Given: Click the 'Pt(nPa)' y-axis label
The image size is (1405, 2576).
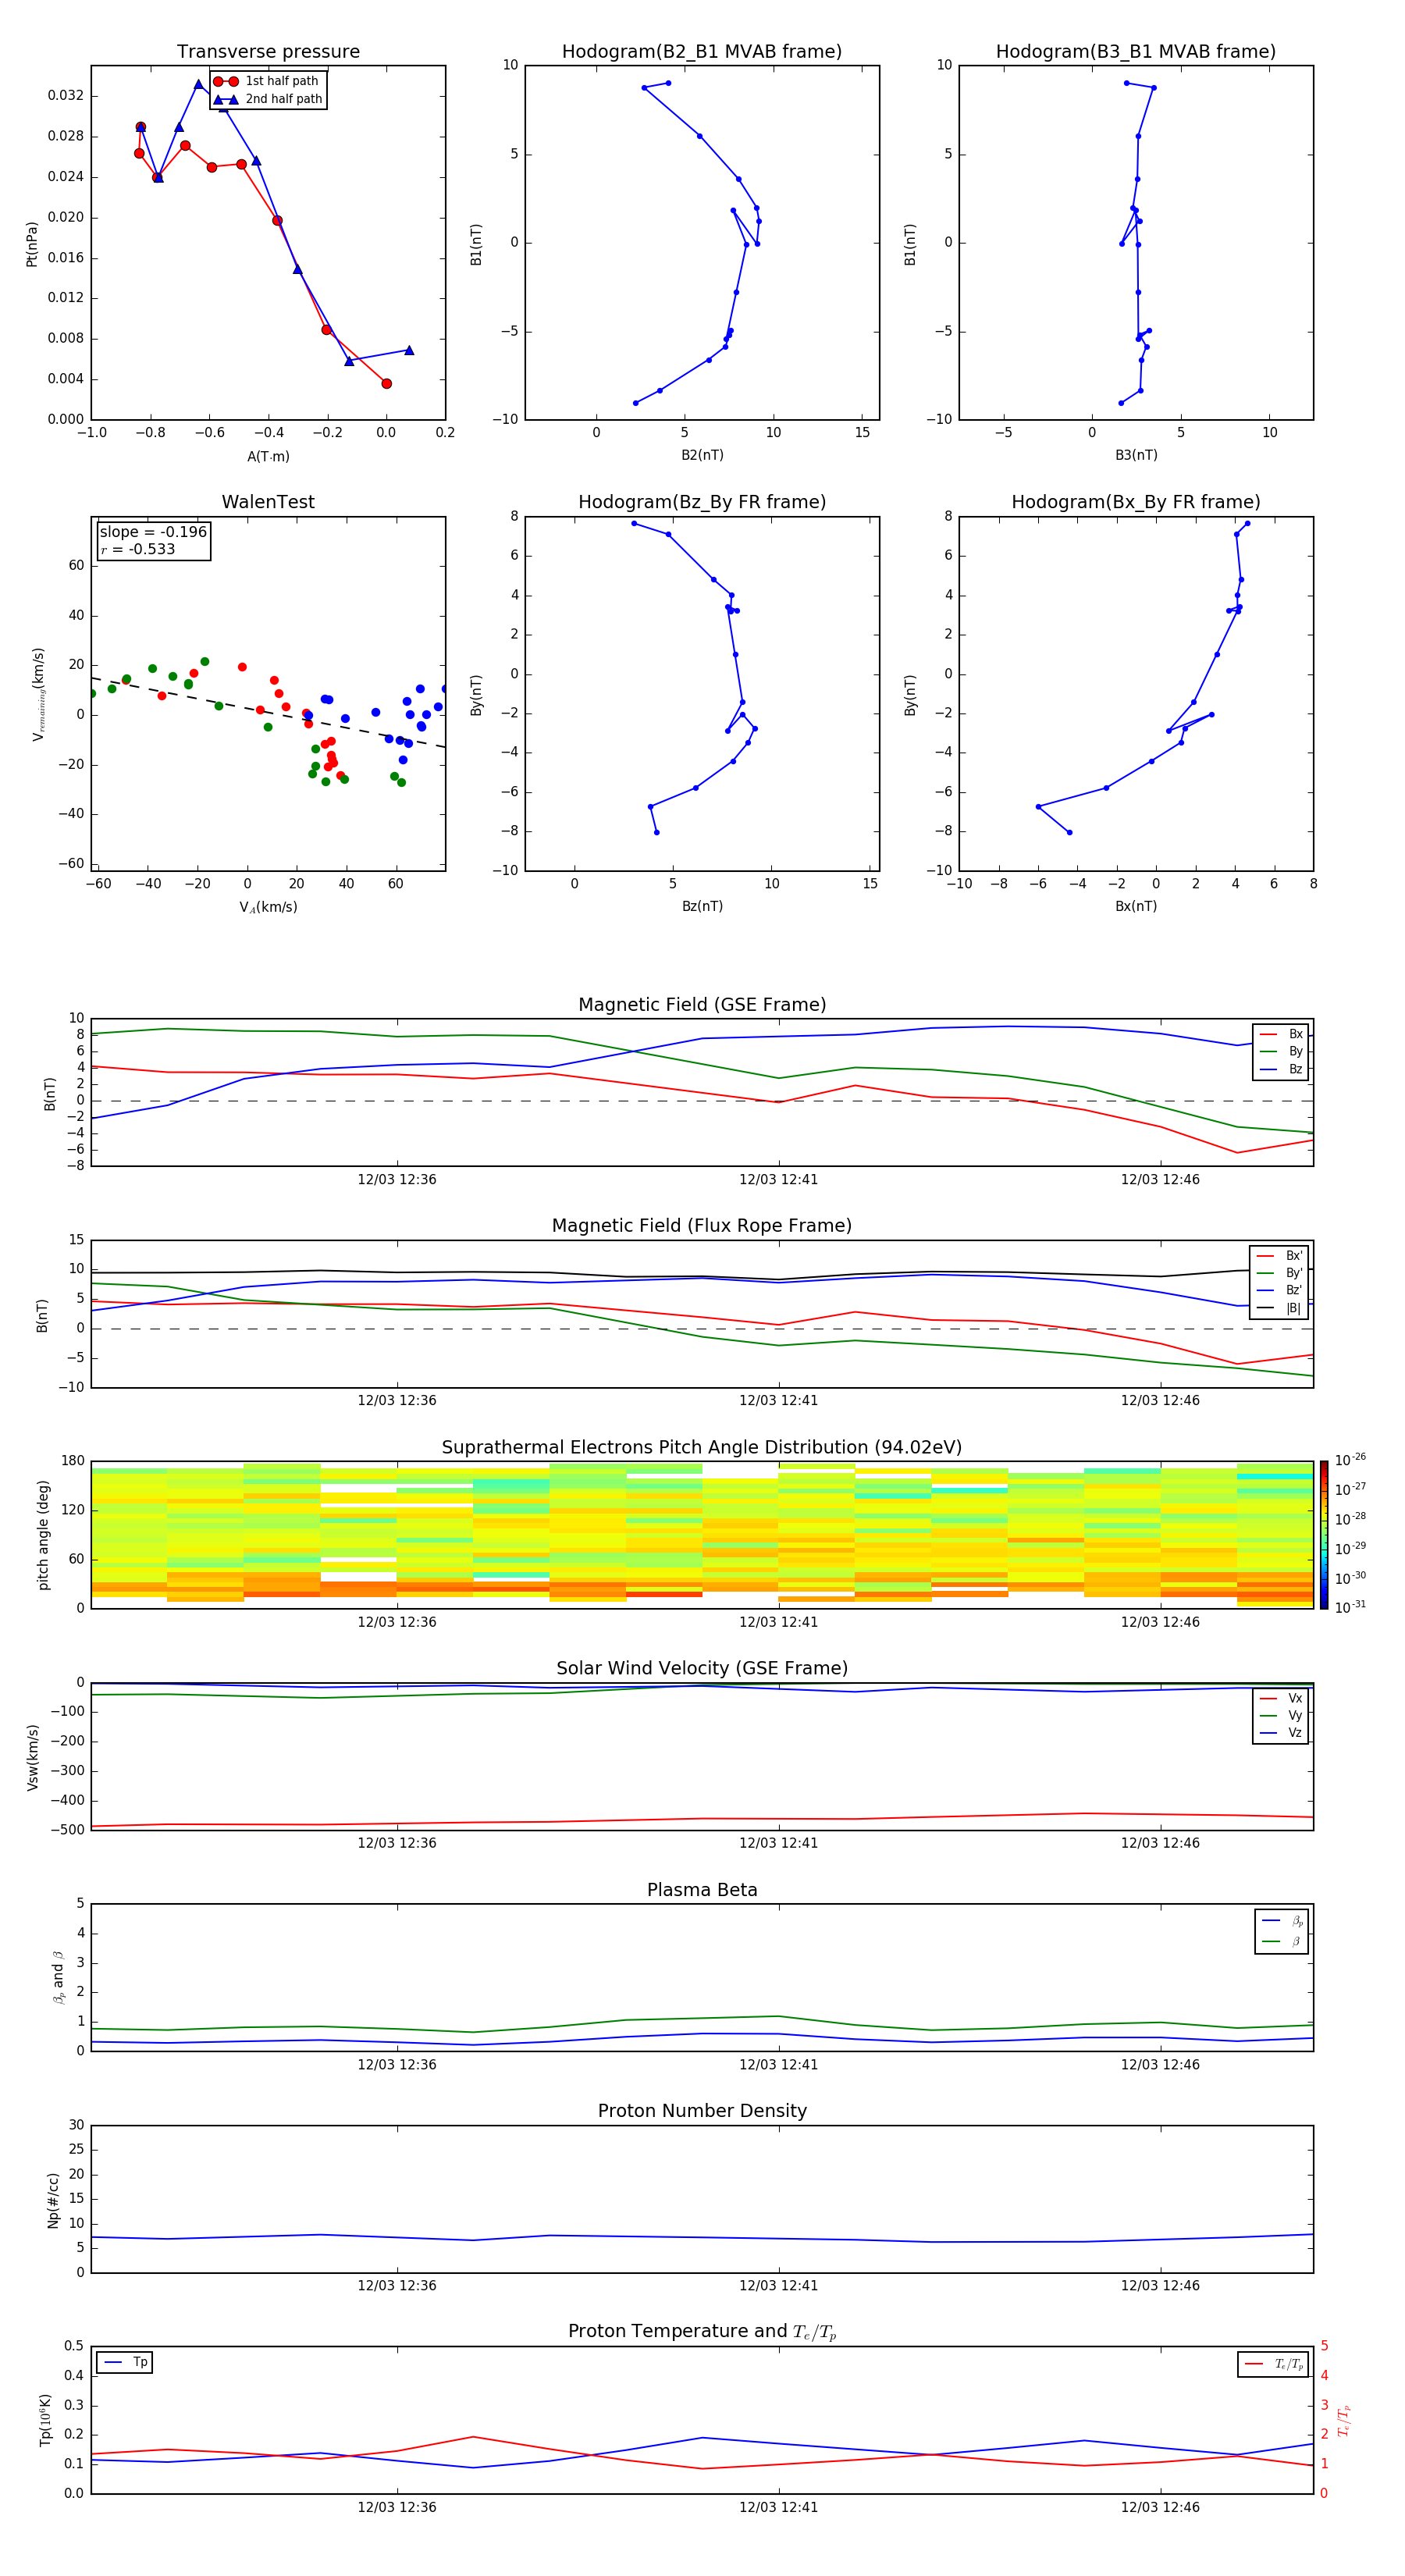Looking at the screenshot, I should click(x=32, y=243).
